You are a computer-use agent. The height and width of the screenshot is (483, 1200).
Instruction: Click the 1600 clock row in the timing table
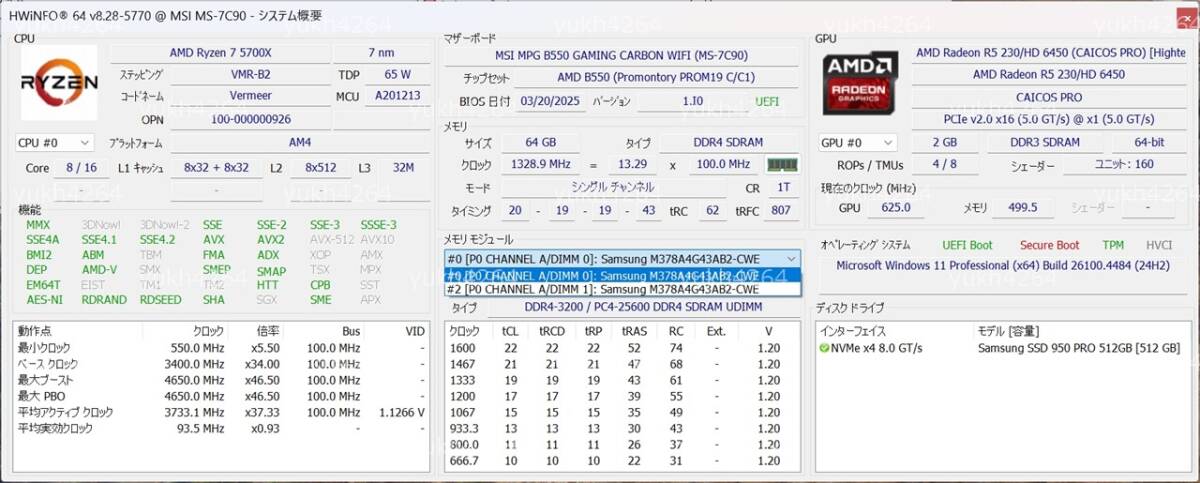pos(622,348)
